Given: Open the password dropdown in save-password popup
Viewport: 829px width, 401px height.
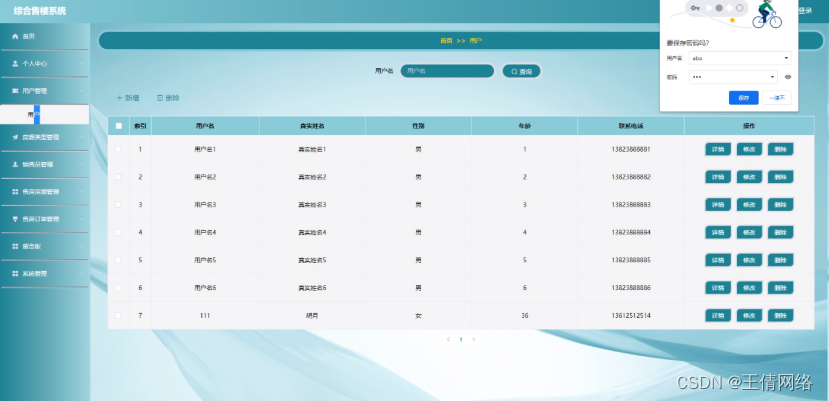Looking at the screenshot, I should [733, 77].
